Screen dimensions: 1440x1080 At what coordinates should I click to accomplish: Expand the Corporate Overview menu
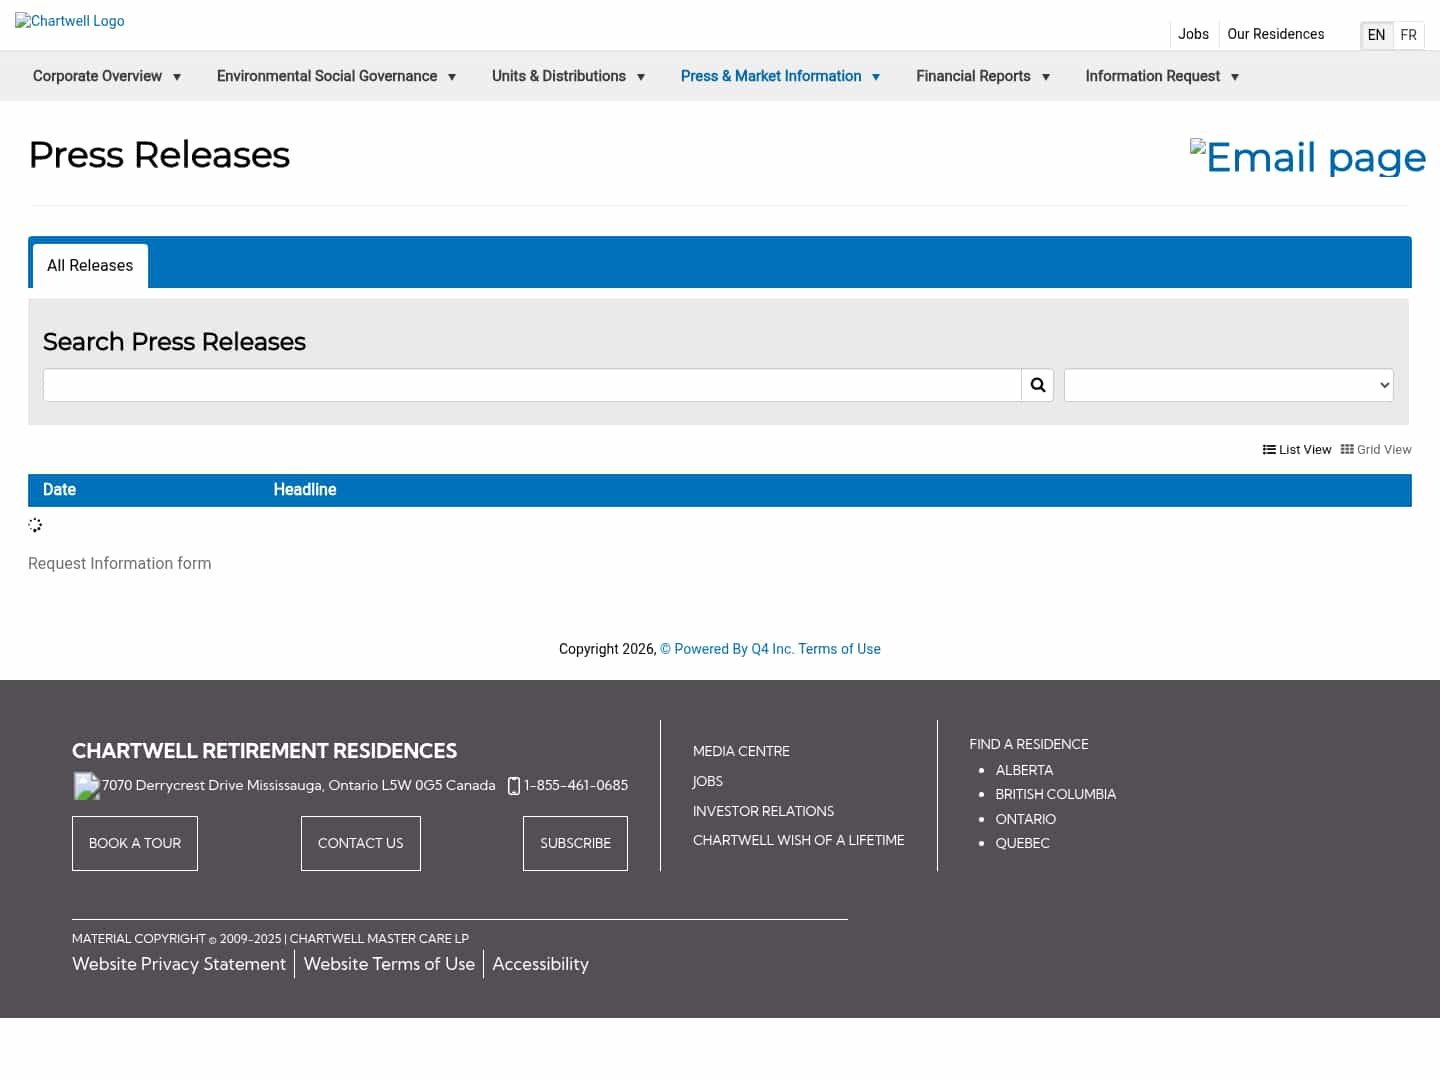tap(106, 76)
